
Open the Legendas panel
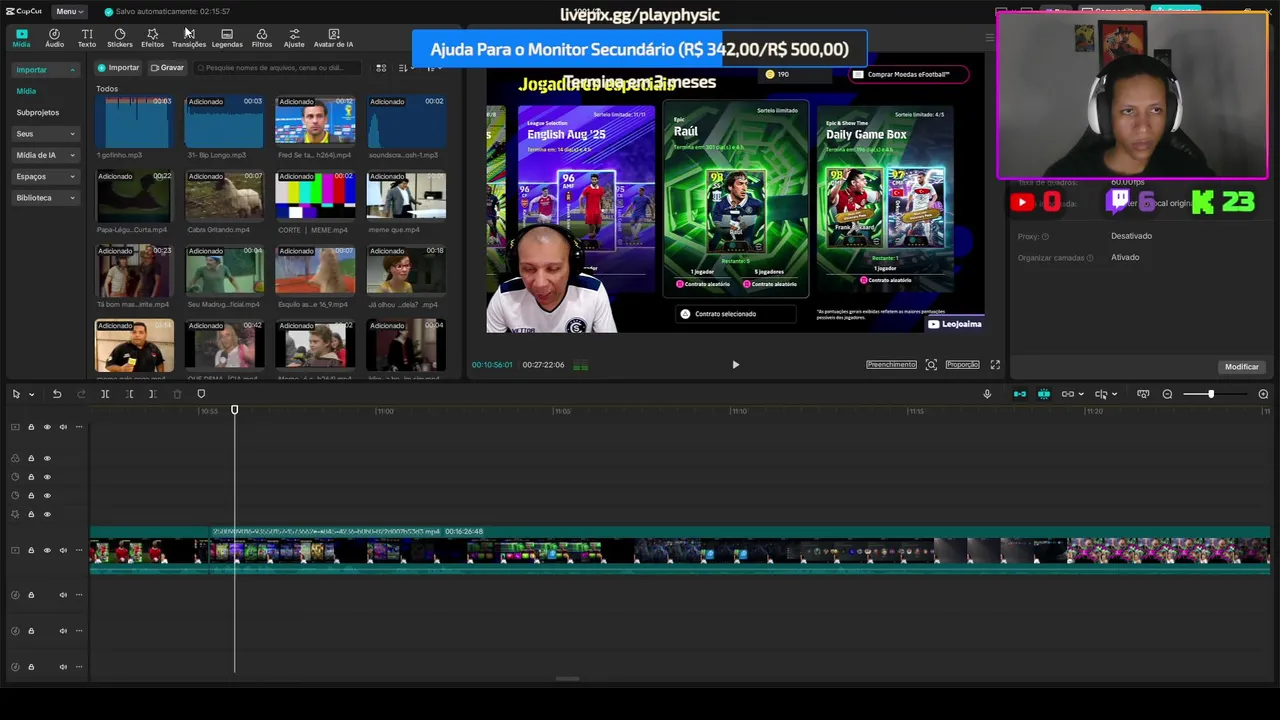[227, 38]
